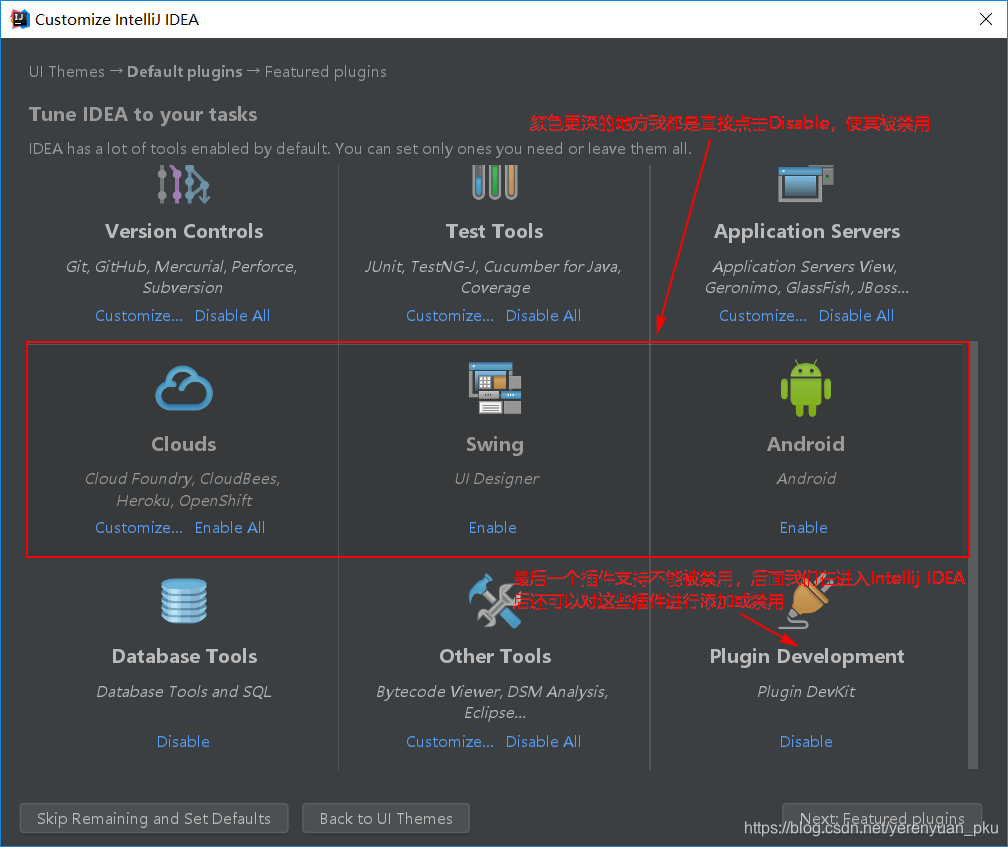Click the plugin list vertical scrollbar
This screenshot has width=1008, height=847.
[973, 555]
